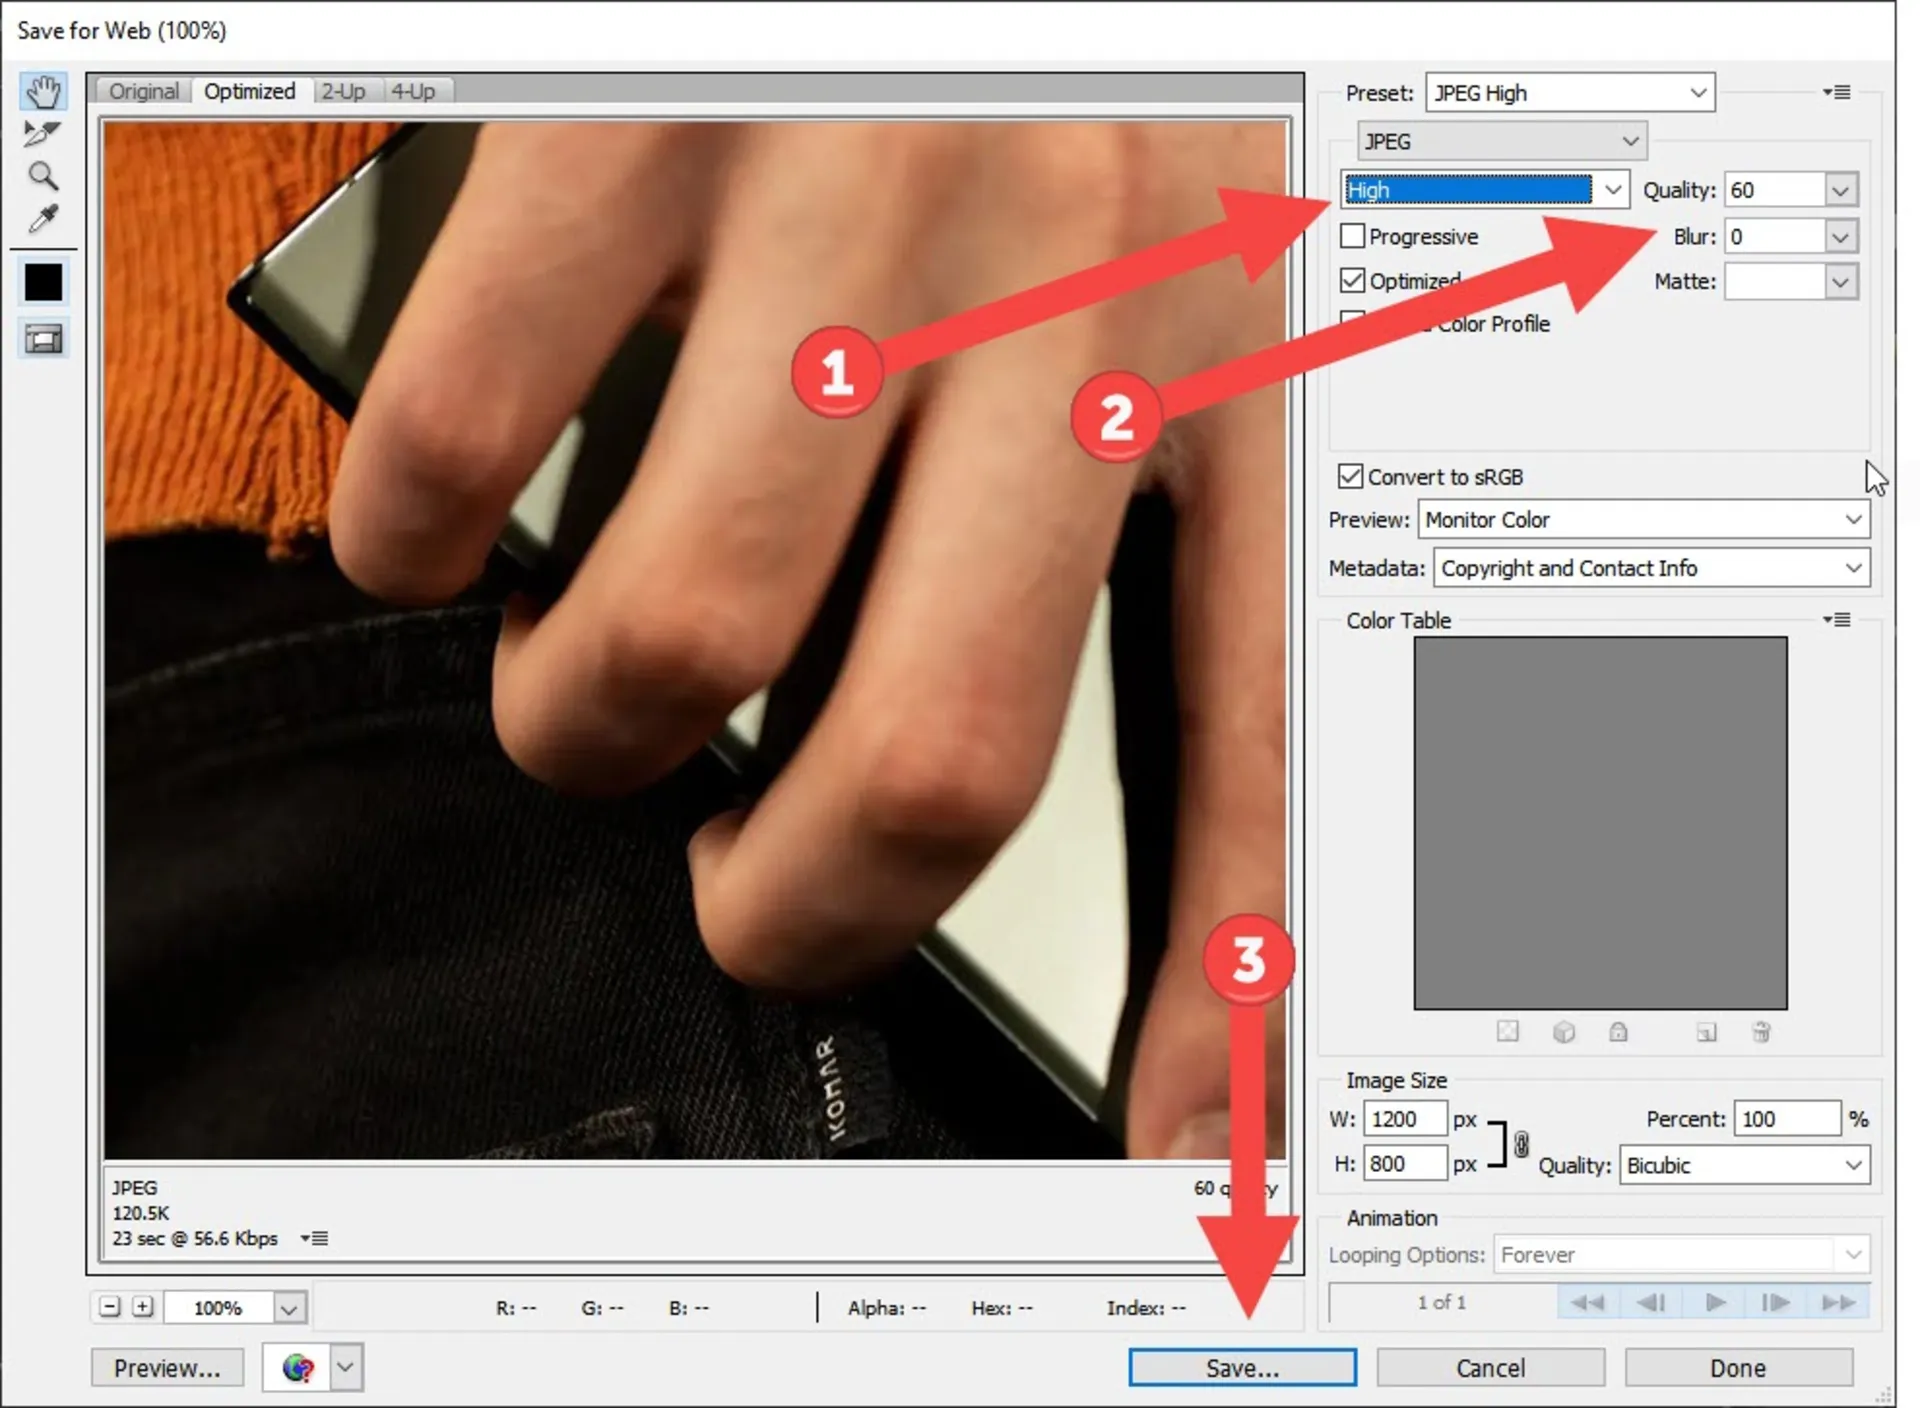Screen dimensions: 1920x1408
Task: Open the Optimize panel flyout menu
Action: [x=1836, y=92]
